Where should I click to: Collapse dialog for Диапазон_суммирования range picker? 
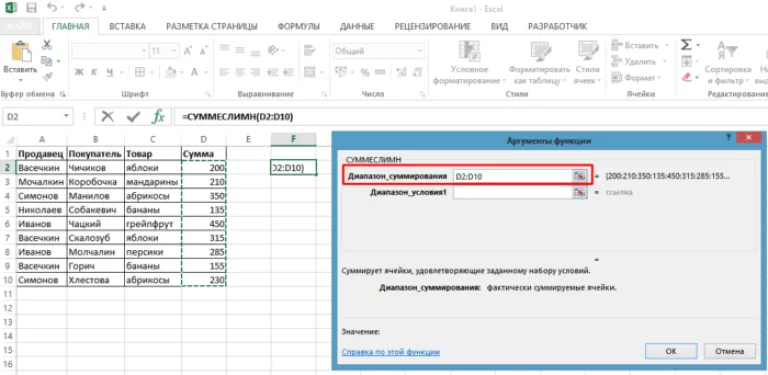pos(580,176)
